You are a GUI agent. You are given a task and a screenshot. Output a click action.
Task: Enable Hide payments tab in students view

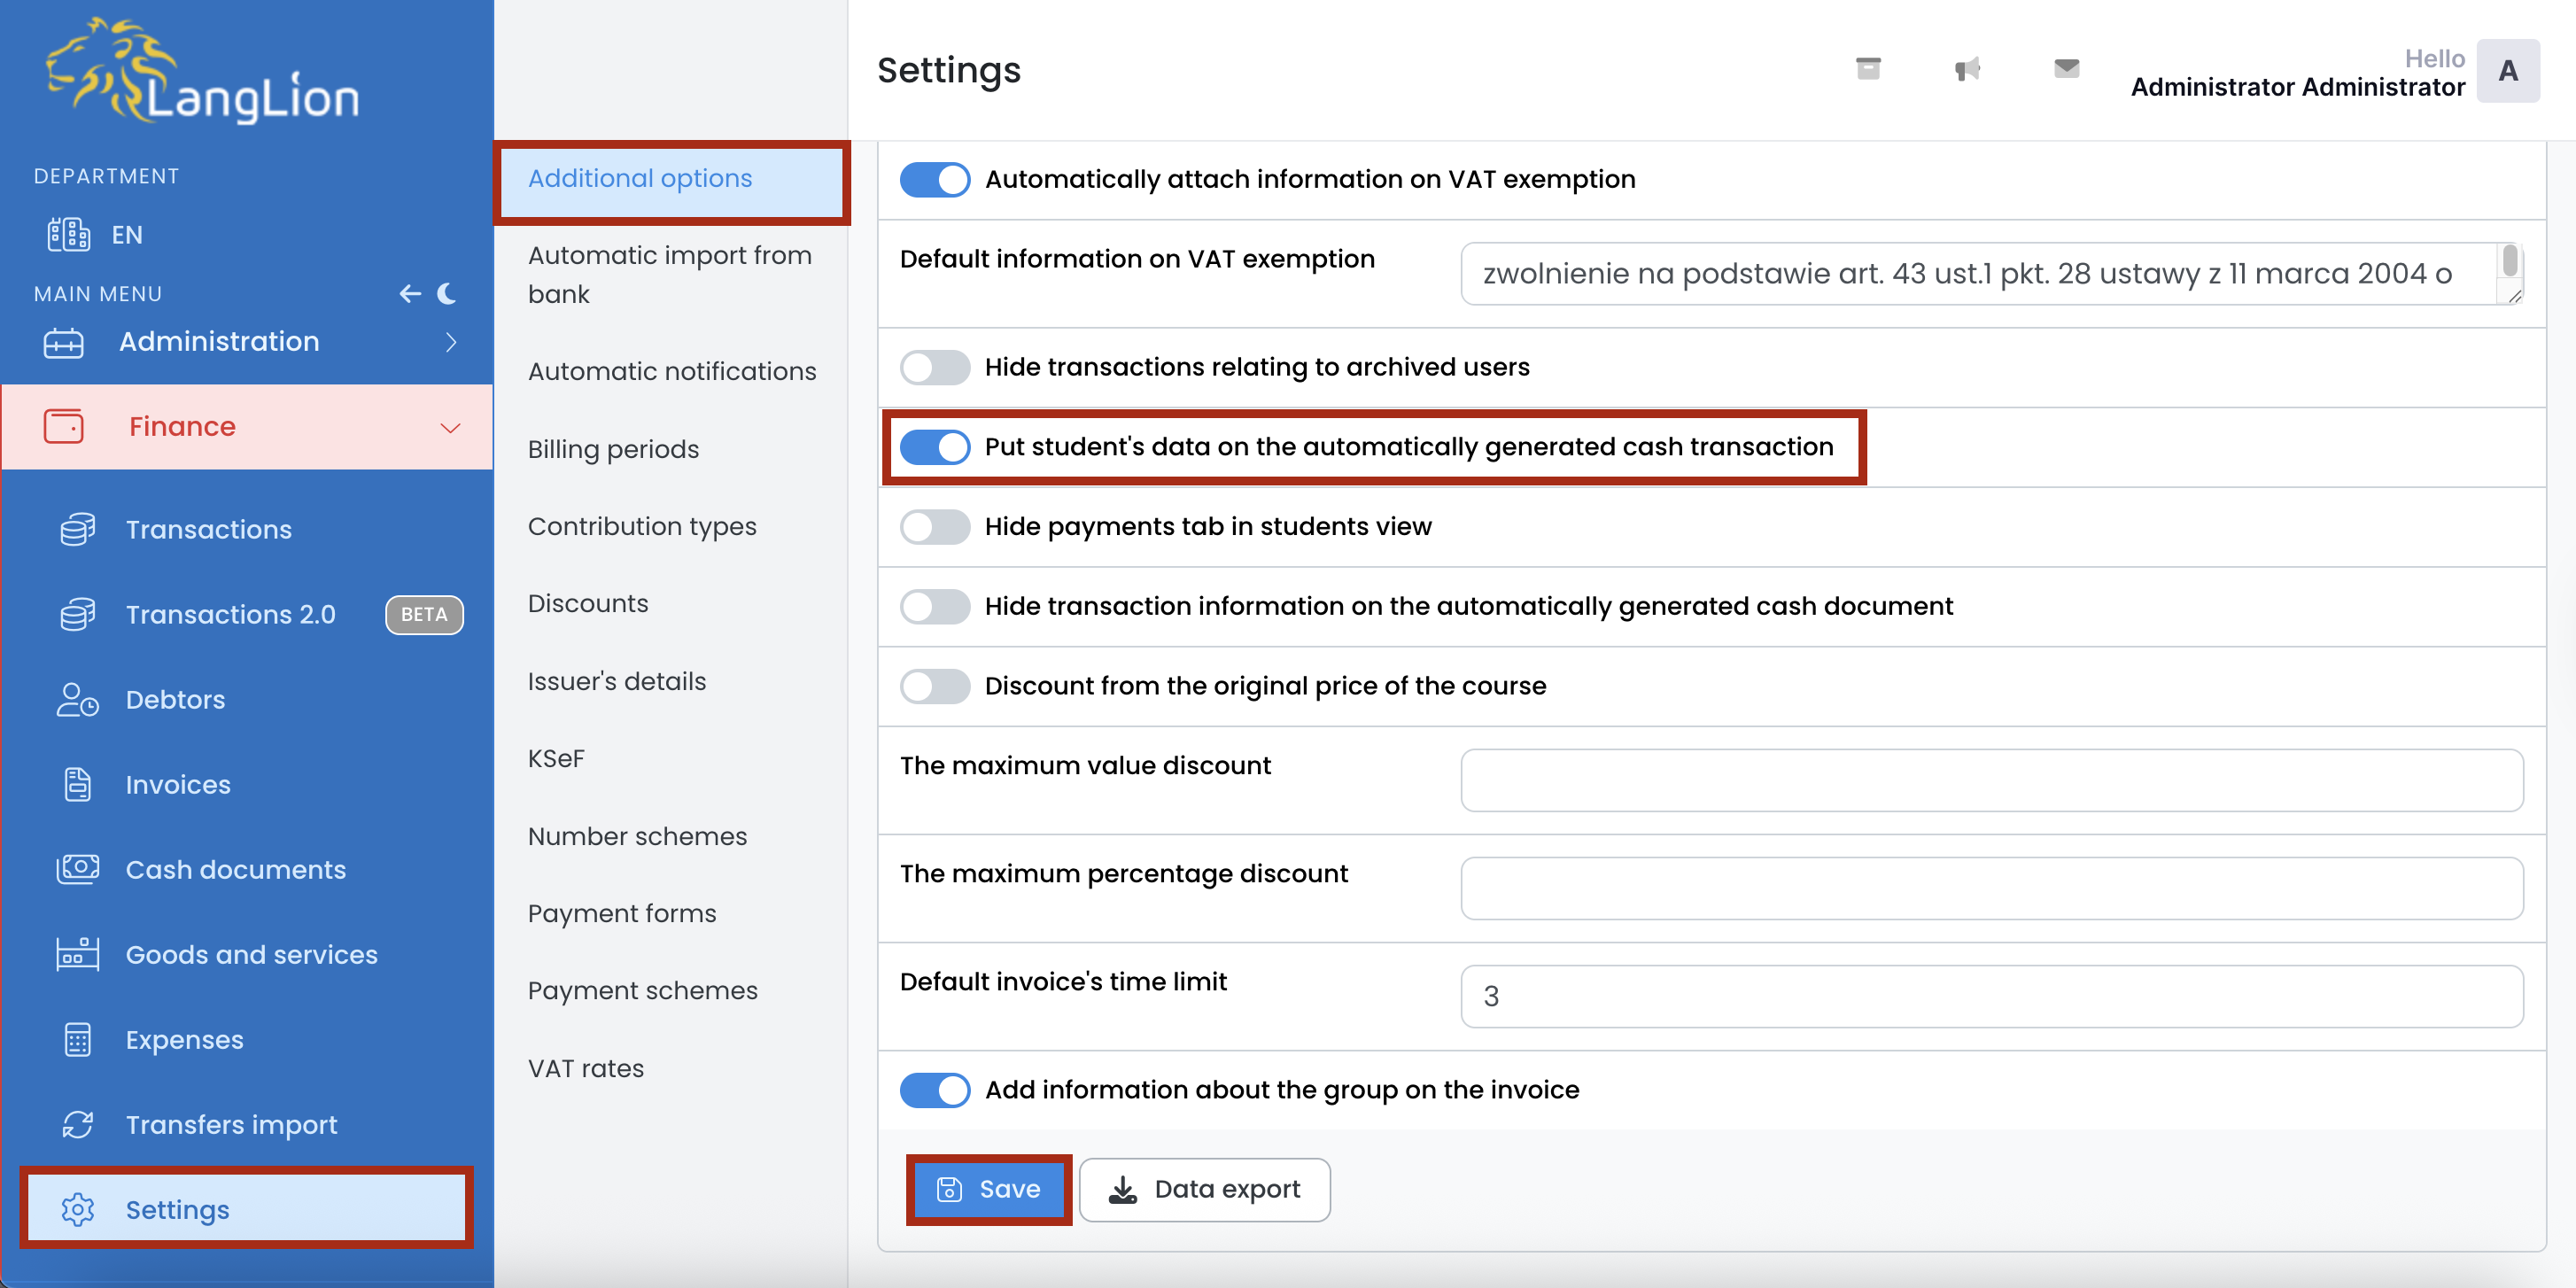click(x=934, y=526)
